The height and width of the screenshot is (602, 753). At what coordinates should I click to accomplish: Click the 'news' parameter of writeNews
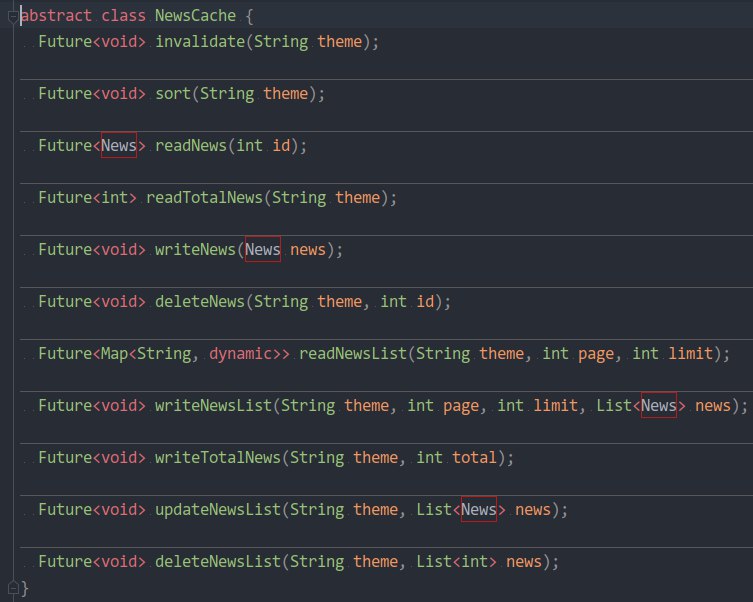point(308,249)
